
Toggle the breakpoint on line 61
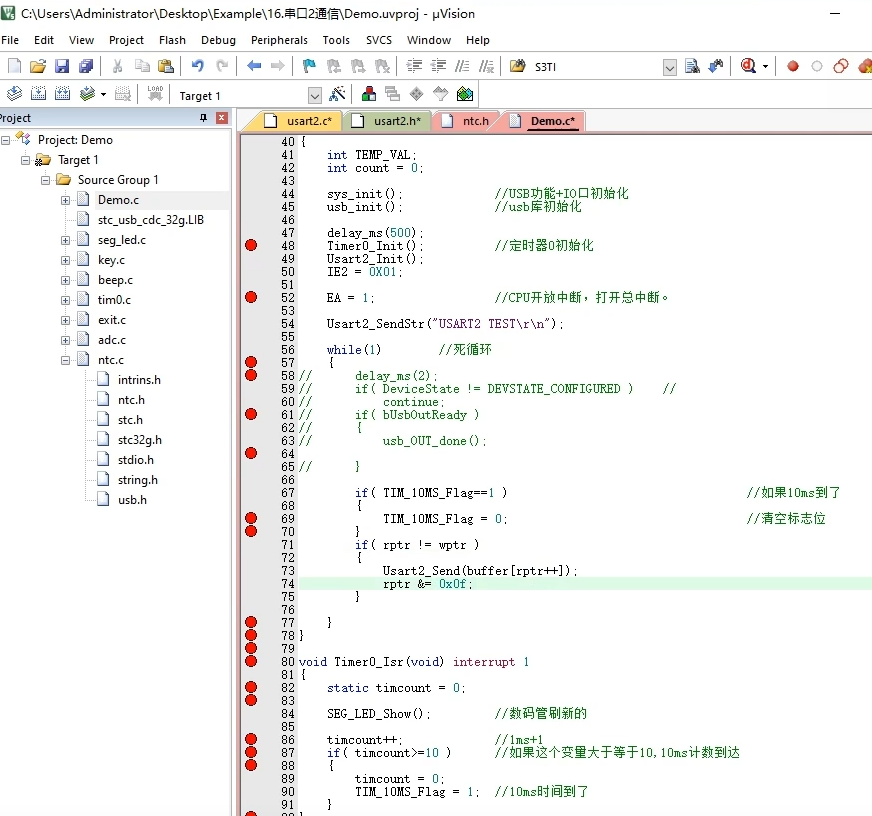tap(251, 414)
